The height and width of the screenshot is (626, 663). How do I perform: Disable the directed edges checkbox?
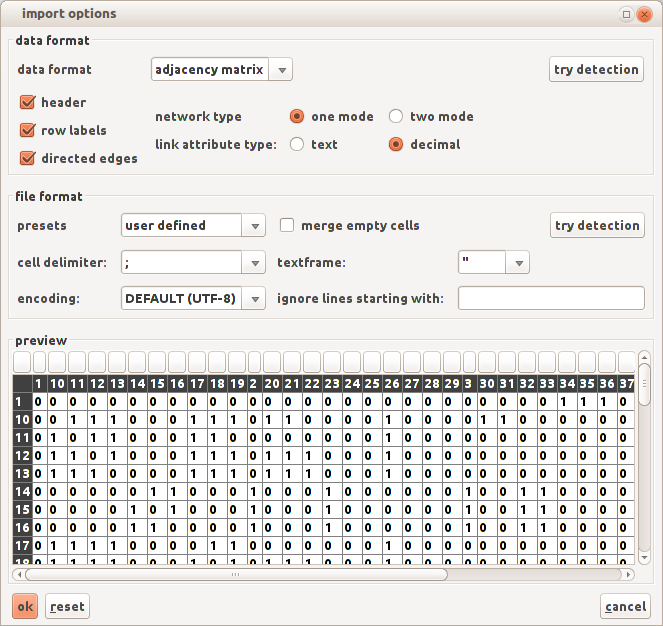pyautogui.click(x=27, y=158)
